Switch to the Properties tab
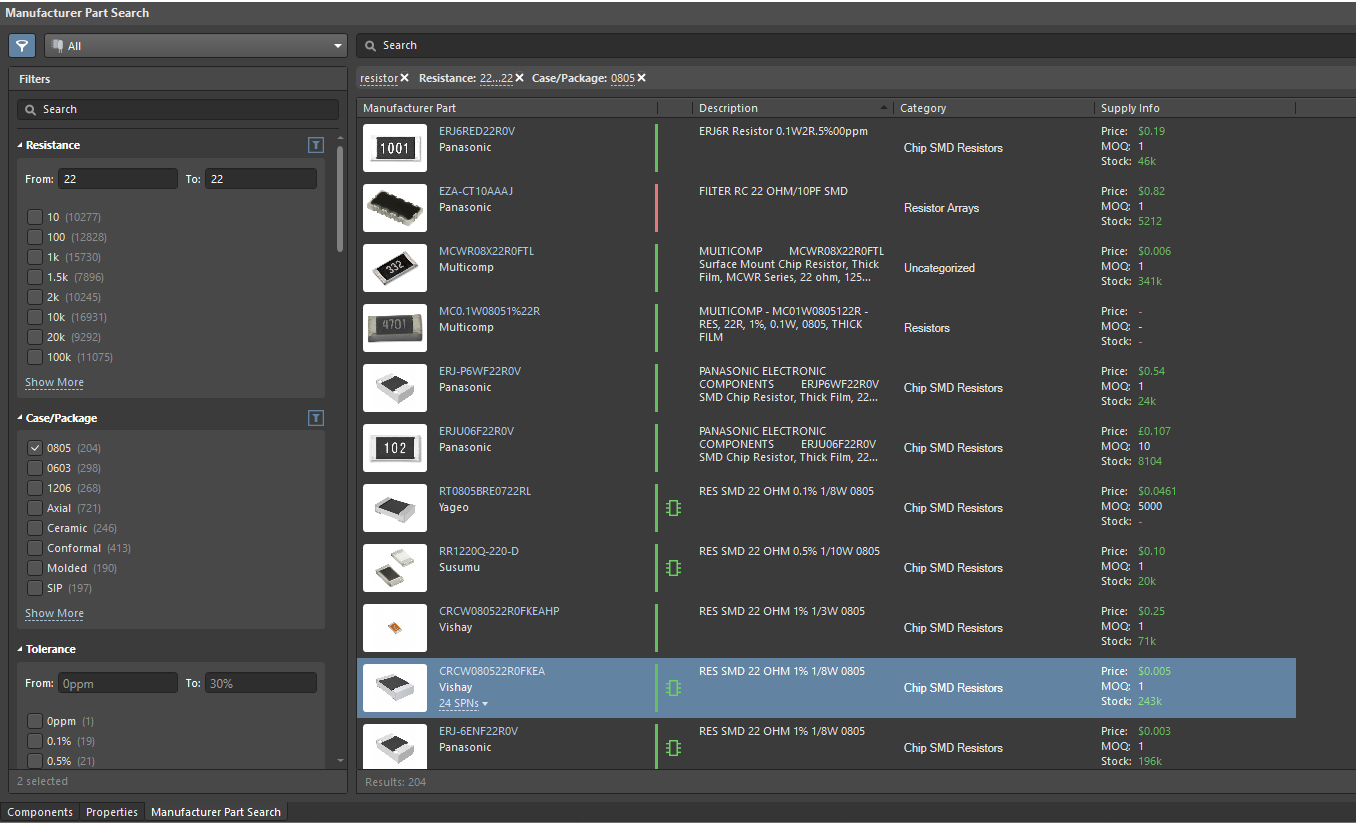 pos(112,812)
